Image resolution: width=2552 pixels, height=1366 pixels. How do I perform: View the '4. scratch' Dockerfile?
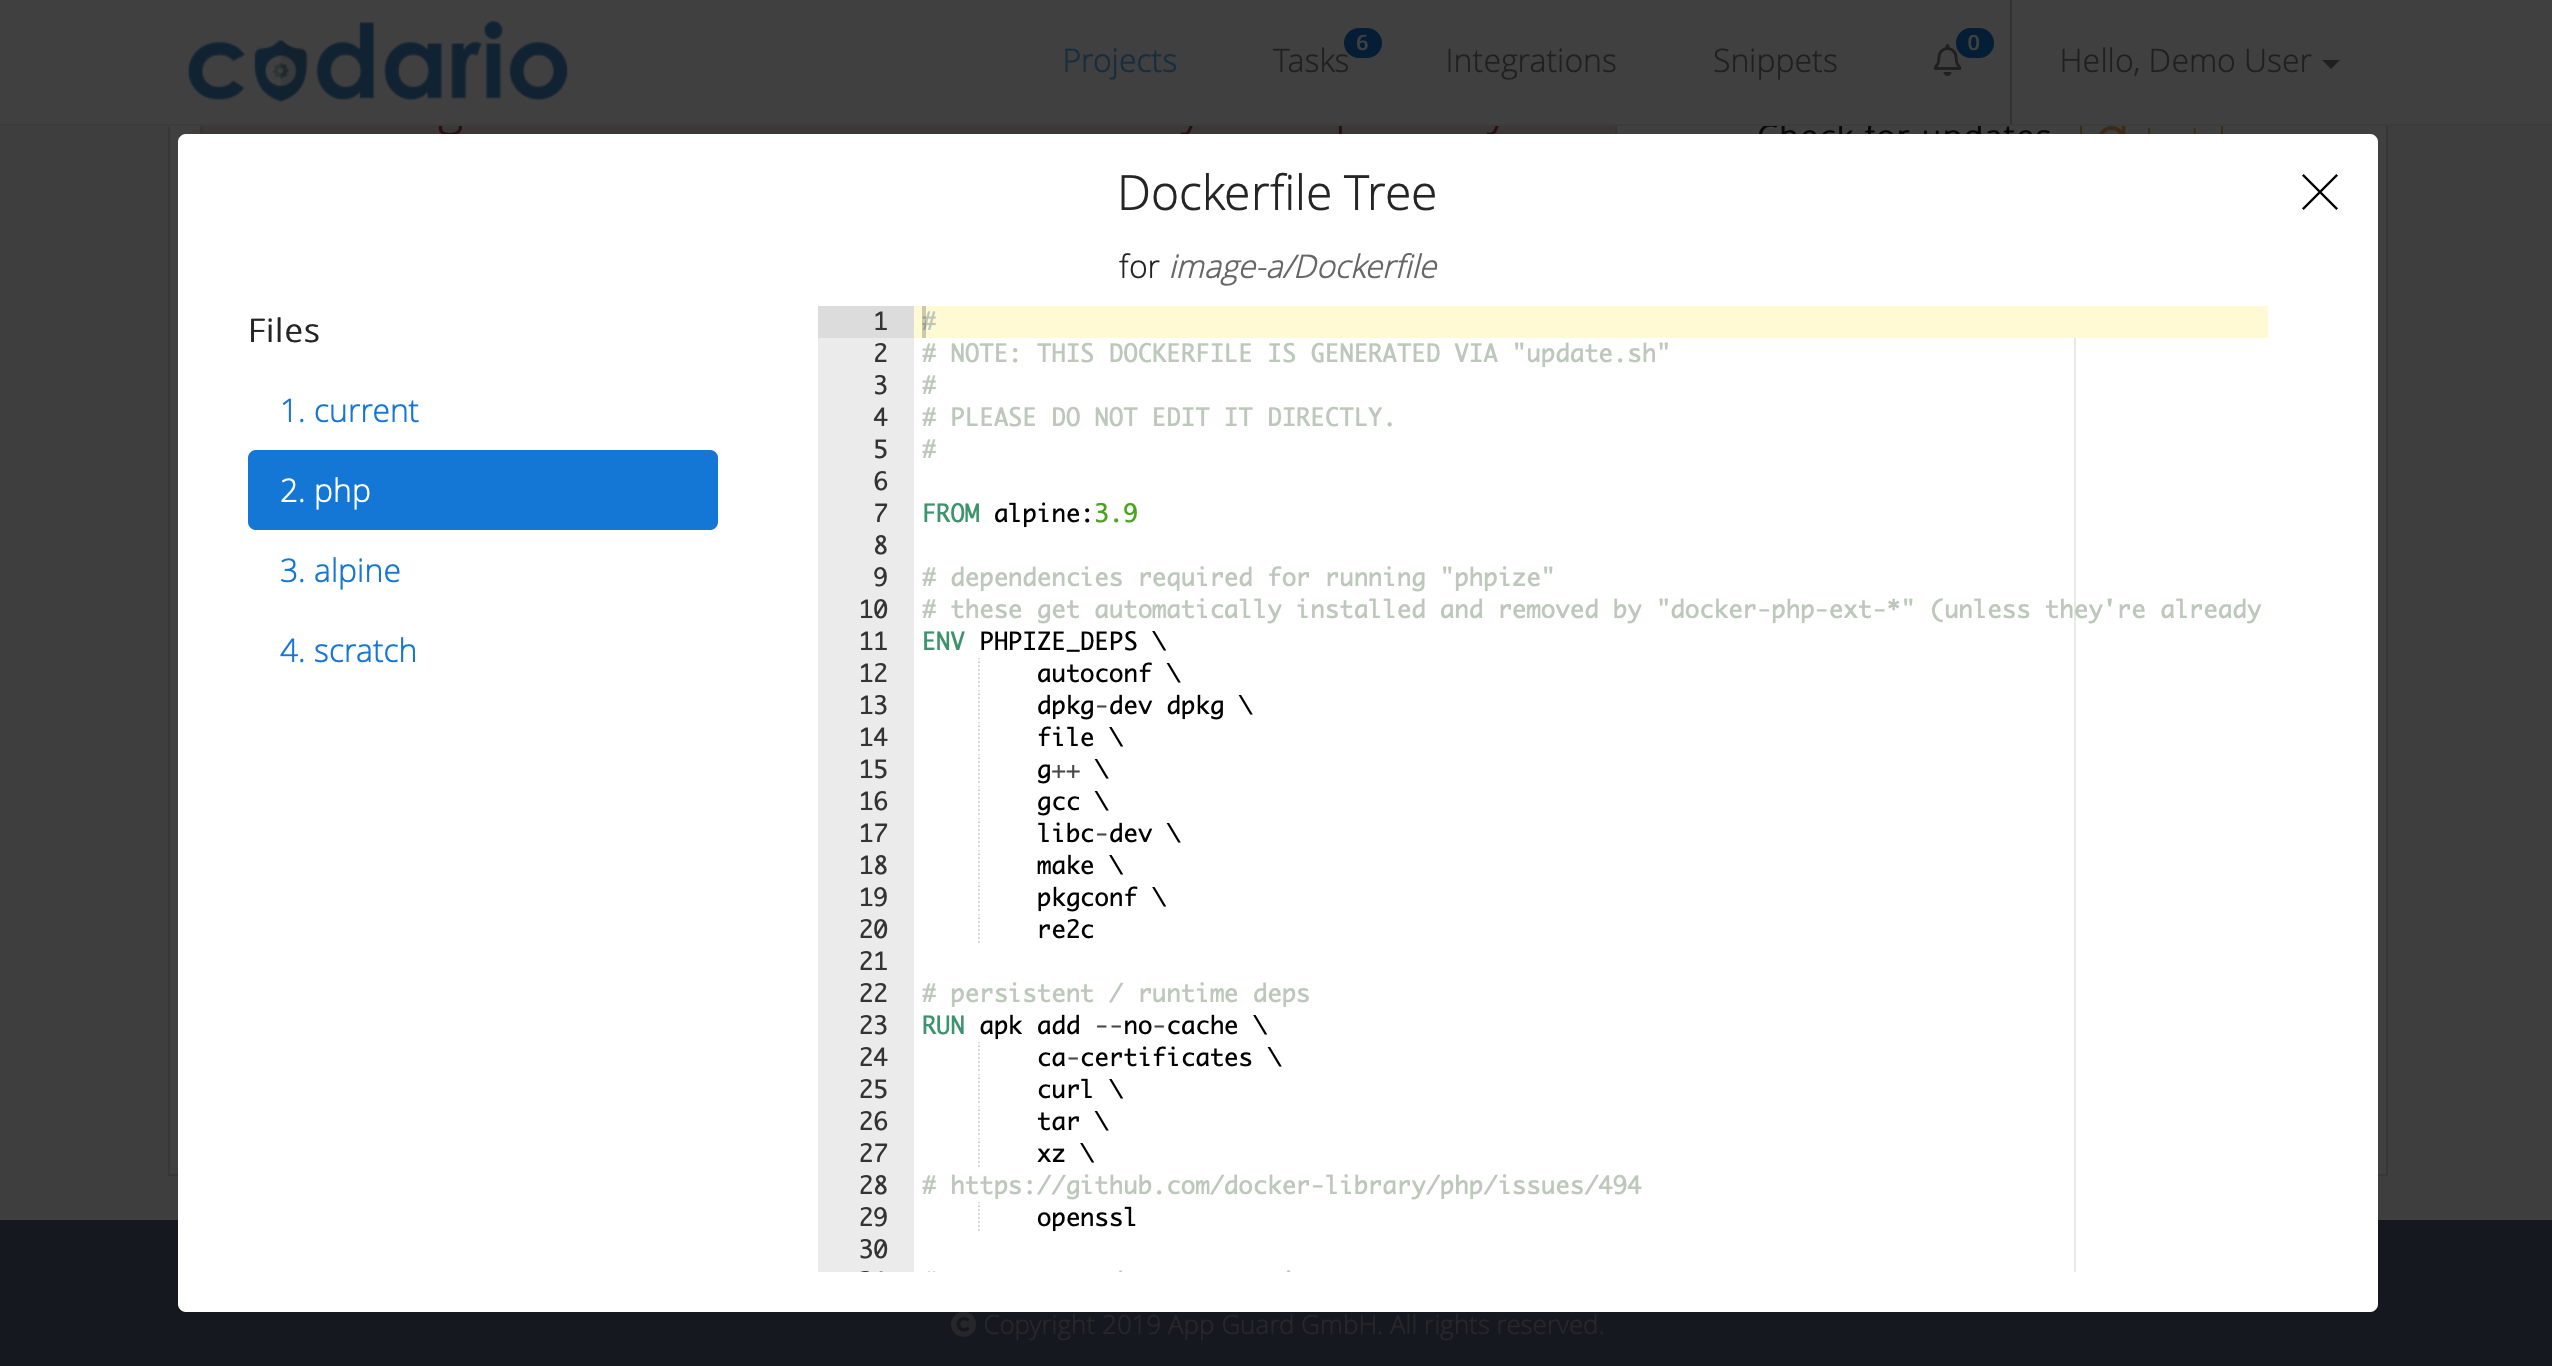coord(348,650)
